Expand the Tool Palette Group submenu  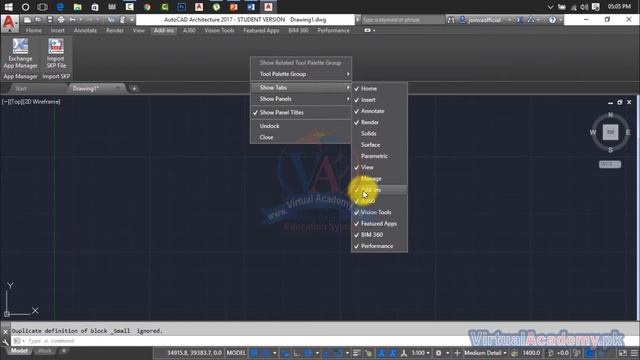(301, 74)
